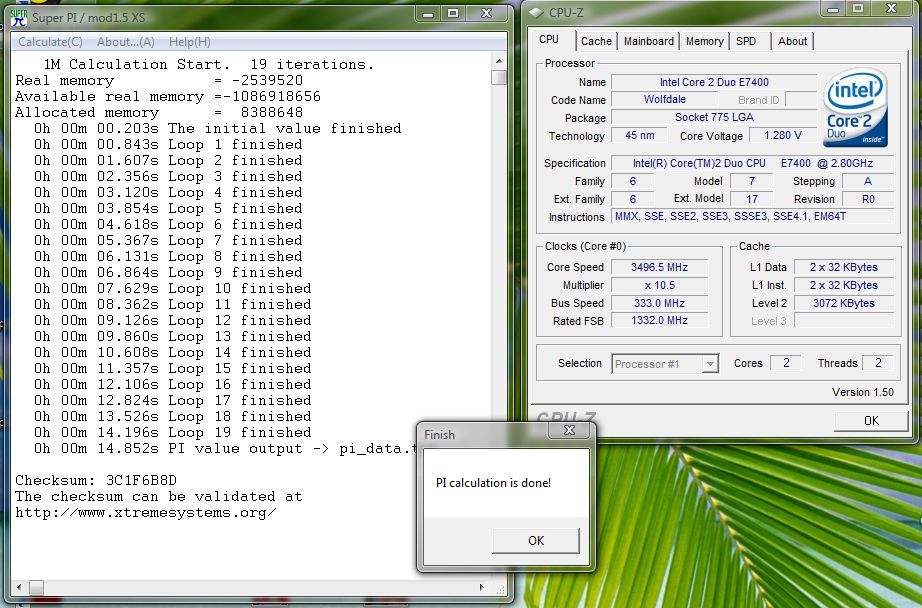Click the Level 2 cache value '3072 KBytes'

[x=844, y=303]
